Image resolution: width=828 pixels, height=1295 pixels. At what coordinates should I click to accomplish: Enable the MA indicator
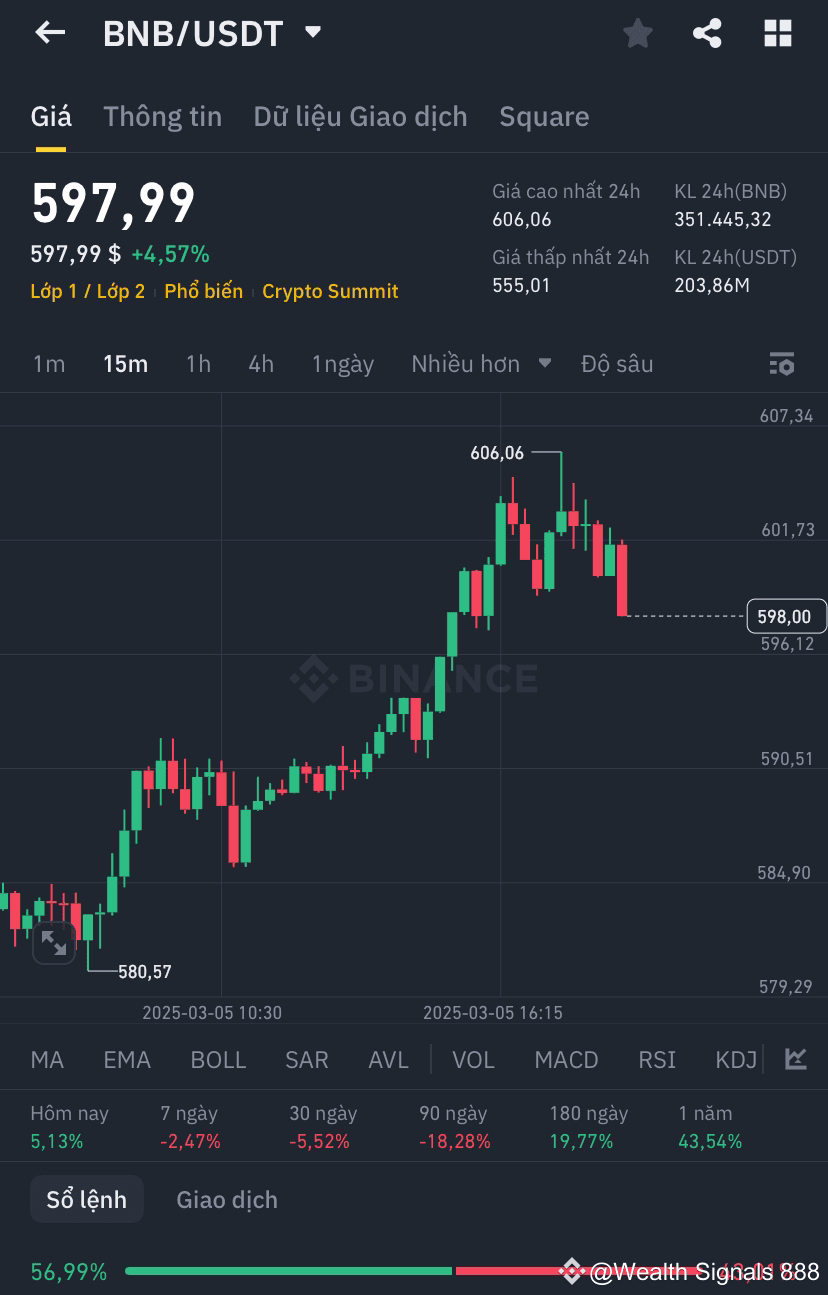click(x=47, y=1059)
